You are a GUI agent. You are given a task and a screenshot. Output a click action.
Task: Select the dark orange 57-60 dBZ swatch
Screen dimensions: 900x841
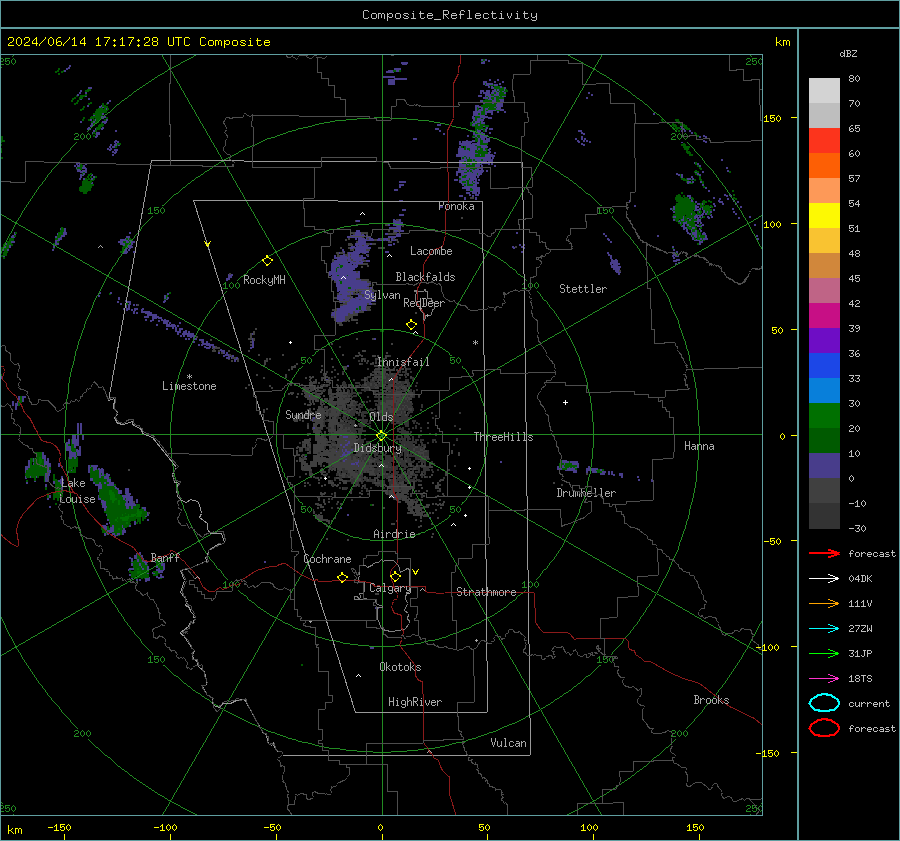click(x=824, y=166)
